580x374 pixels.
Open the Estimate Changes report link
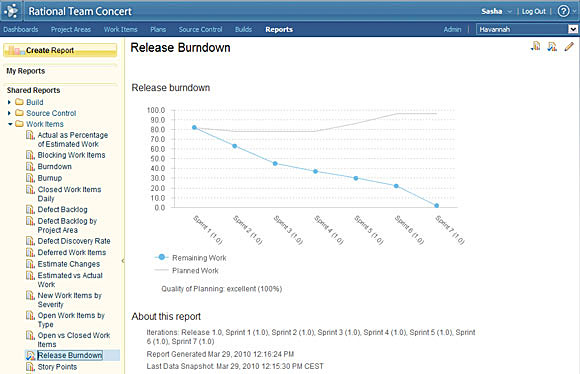pyautogui.click(x=69, y=264)
